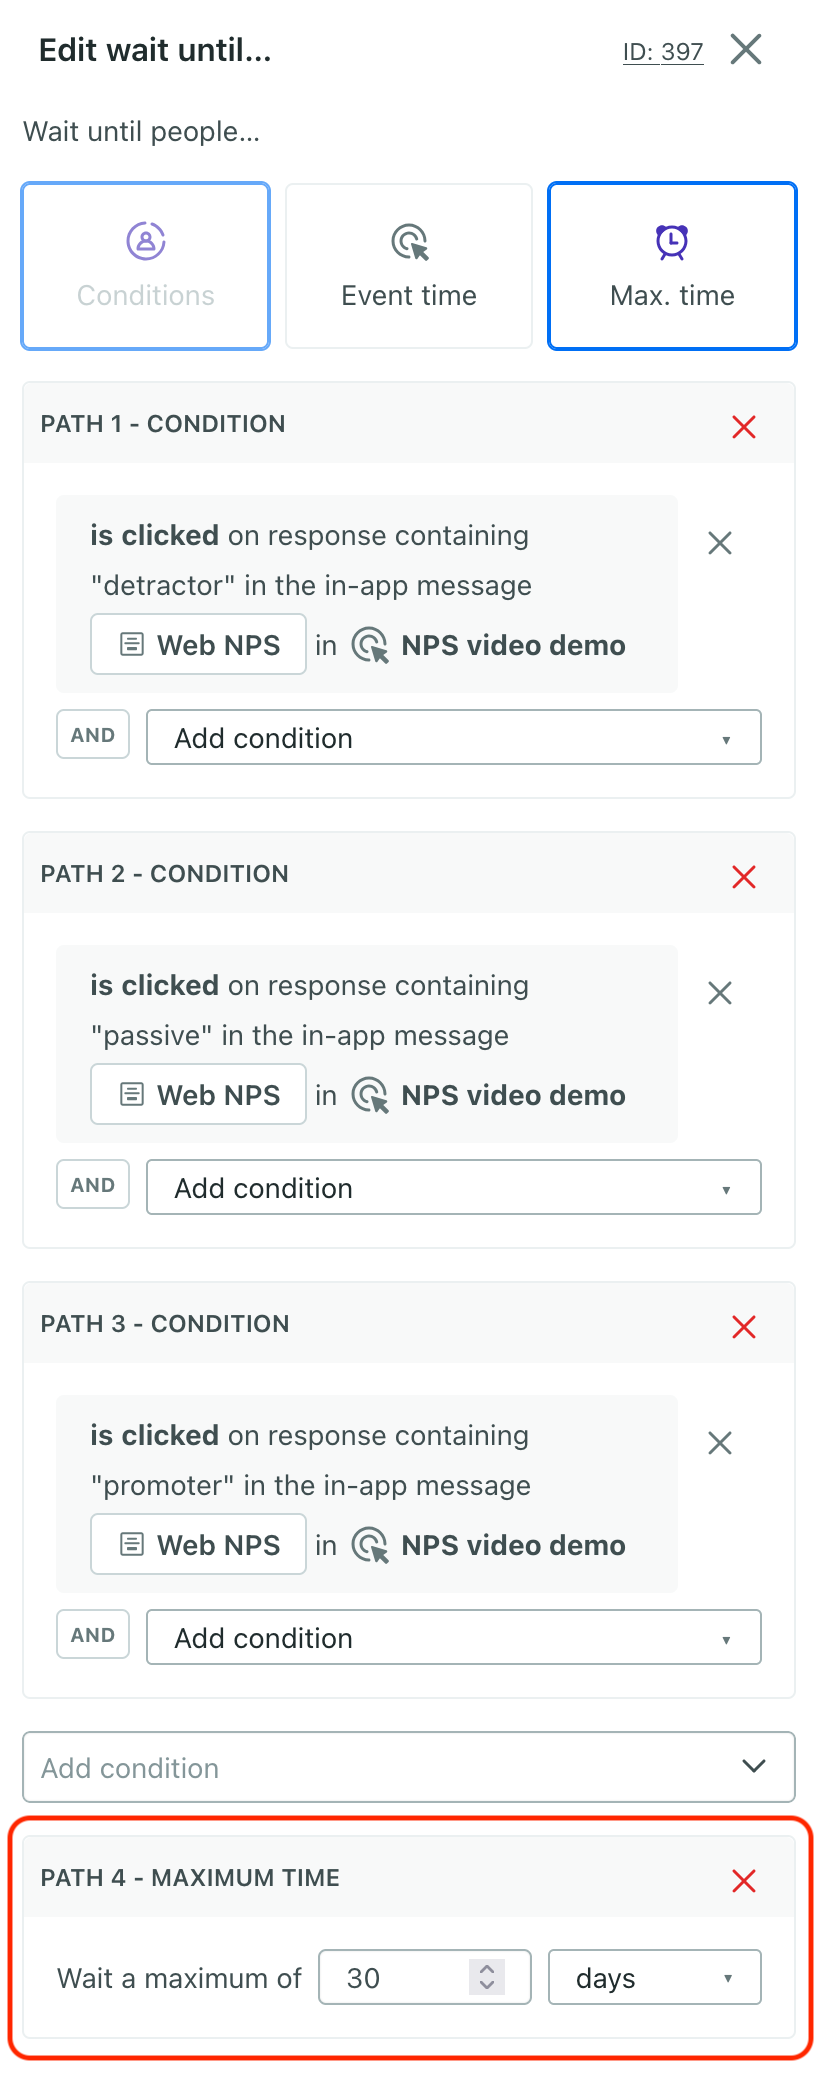The image size is (824, 2074).
Task: Open Path 2 Add condition dropdown
Action: (453, 1188)
